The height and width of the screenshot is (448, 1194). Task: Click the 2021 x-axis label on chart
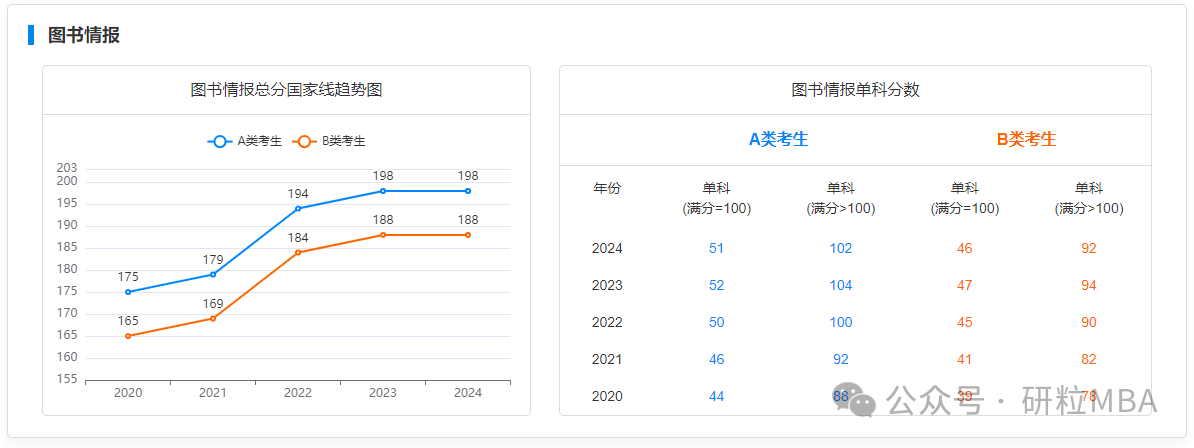pyautogui.click(x=213, y=393)
